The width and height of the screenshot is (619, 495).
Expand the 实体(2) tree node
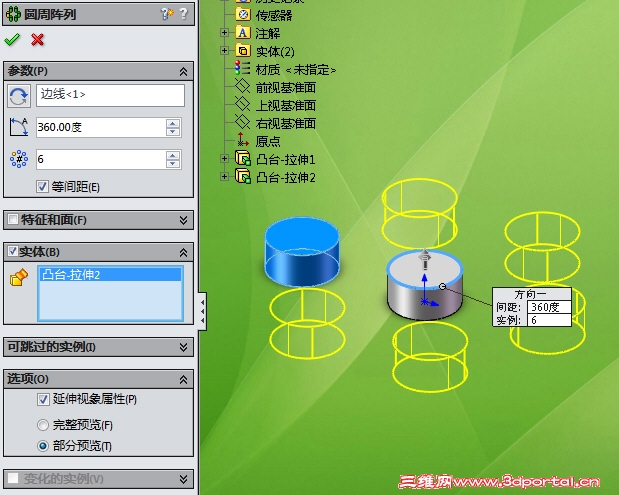224,51
